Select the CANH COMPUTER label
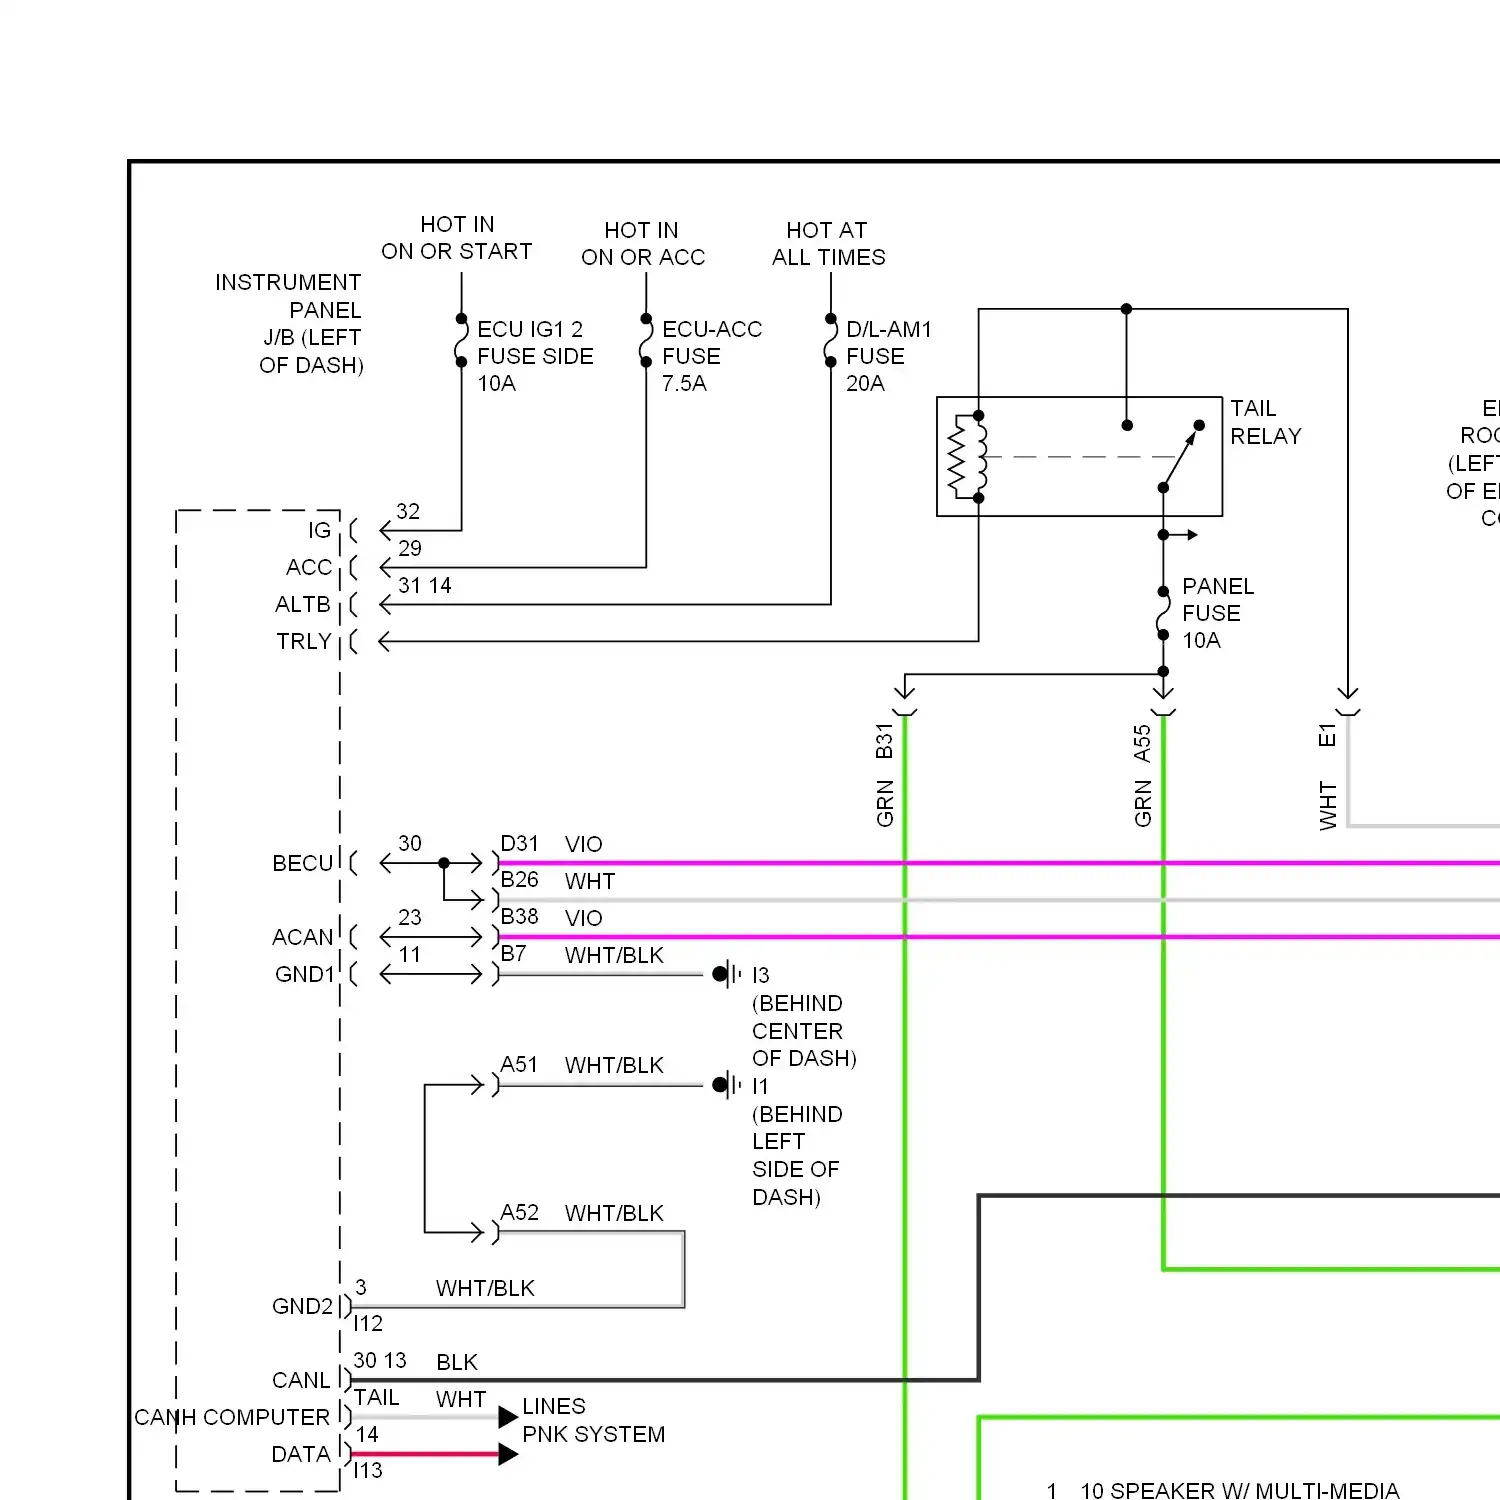Viewport: 1500px width, 1500px height. pyautogui.click(x=232, y=1417)
